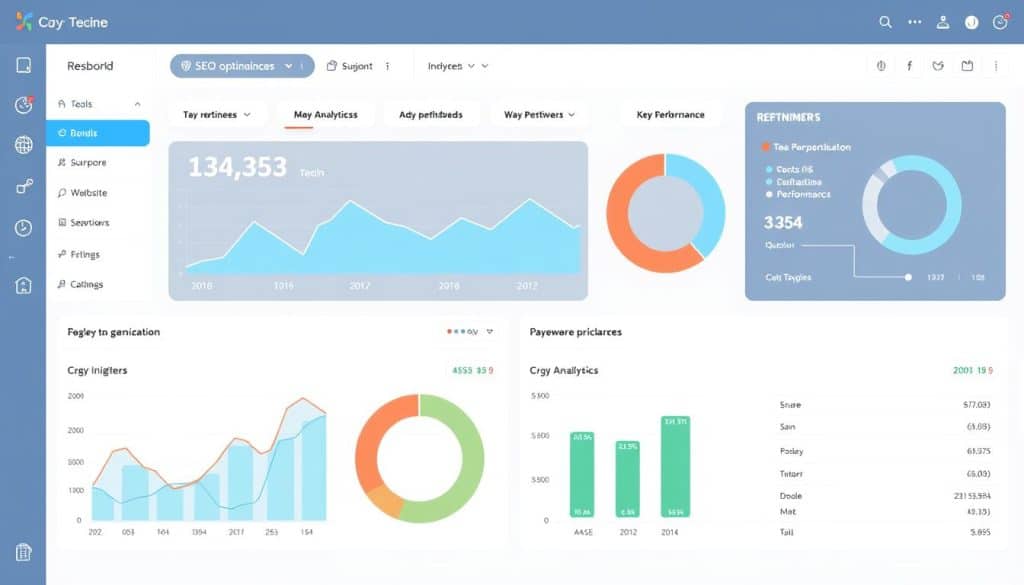Open the home building icon in left rail
1024x585 pixels.
[x=24, y=285]
